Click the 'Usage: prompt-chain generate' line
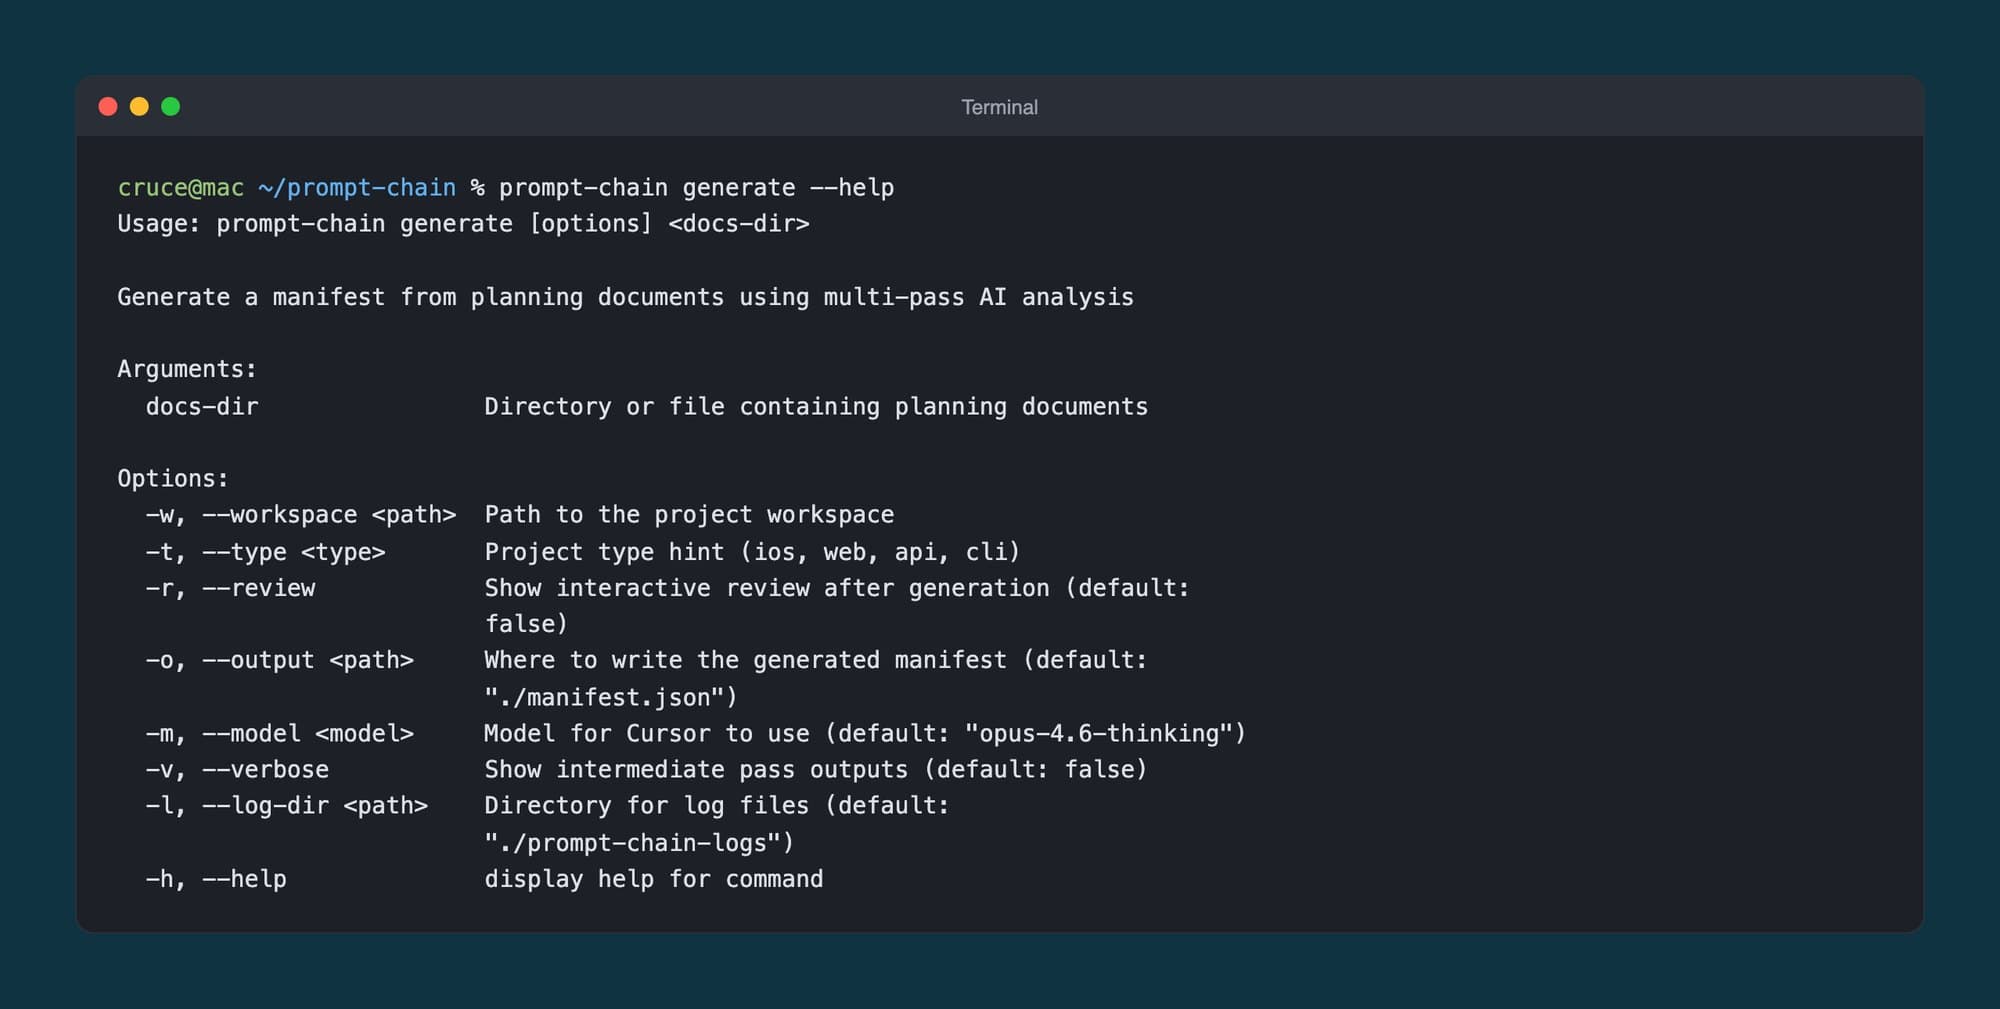2000x1009 pixels. 463,224
